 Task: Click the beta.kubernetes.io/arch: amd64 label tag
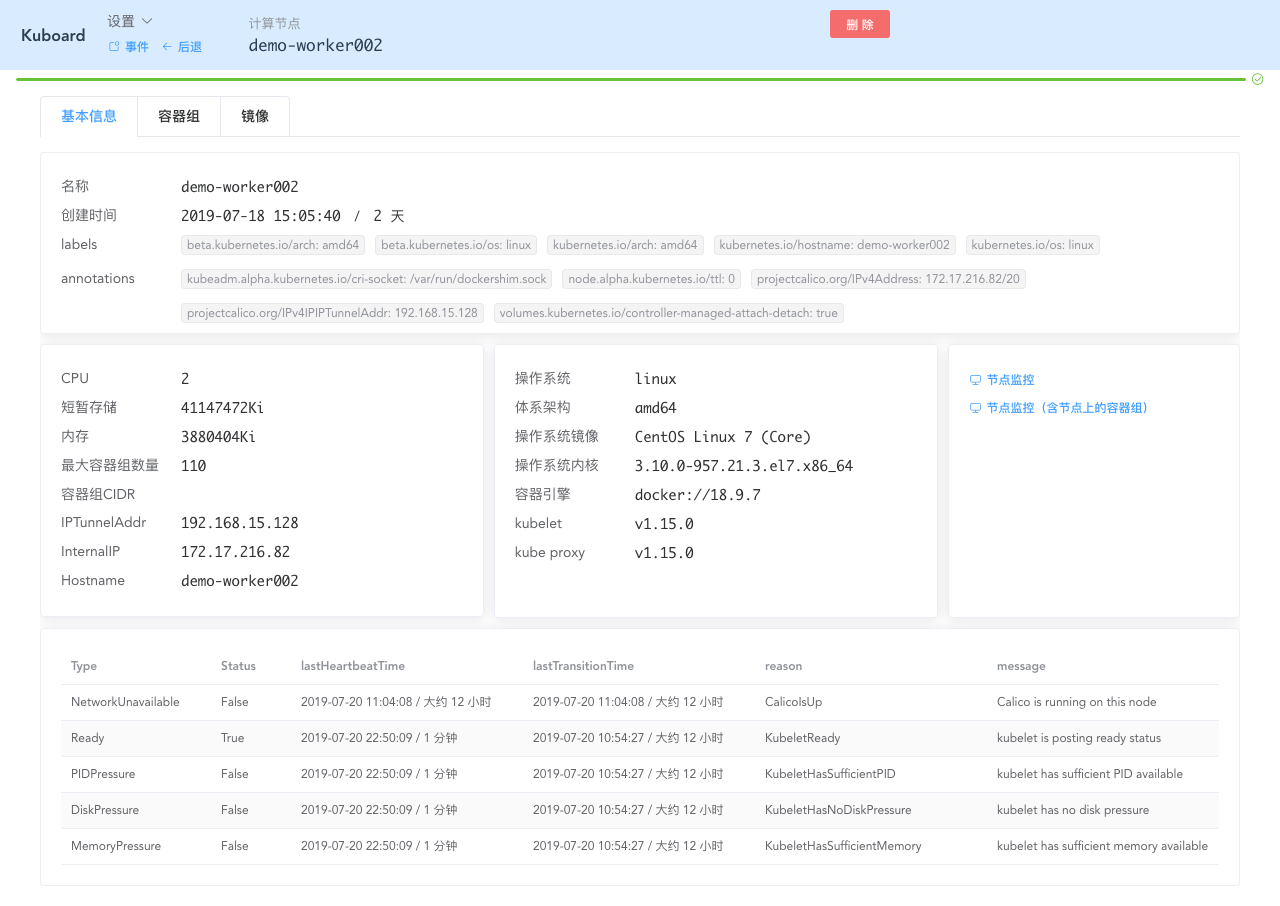tap(273, 245)
